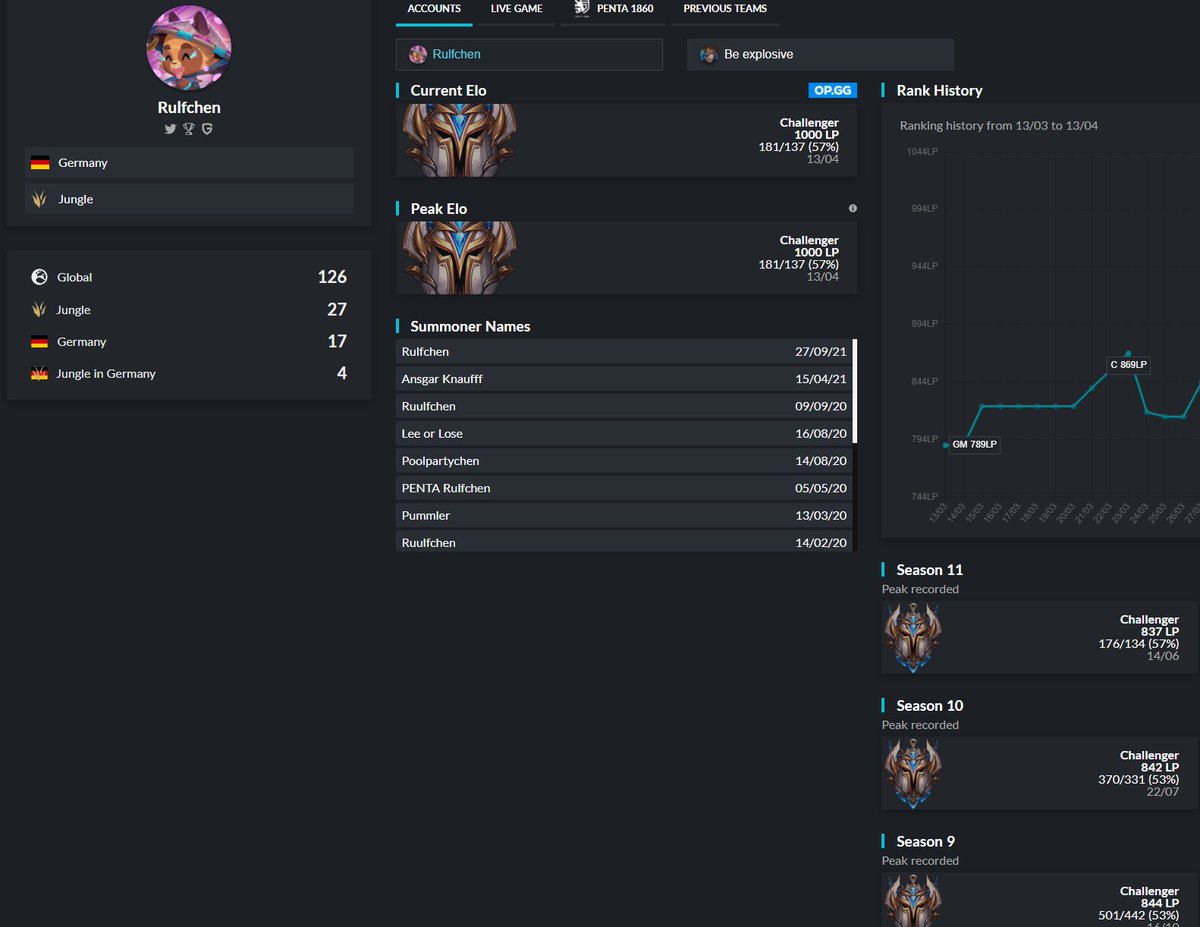Click the Germany flag in the rankings list
1200x927 pixels.
click(40, 342)
